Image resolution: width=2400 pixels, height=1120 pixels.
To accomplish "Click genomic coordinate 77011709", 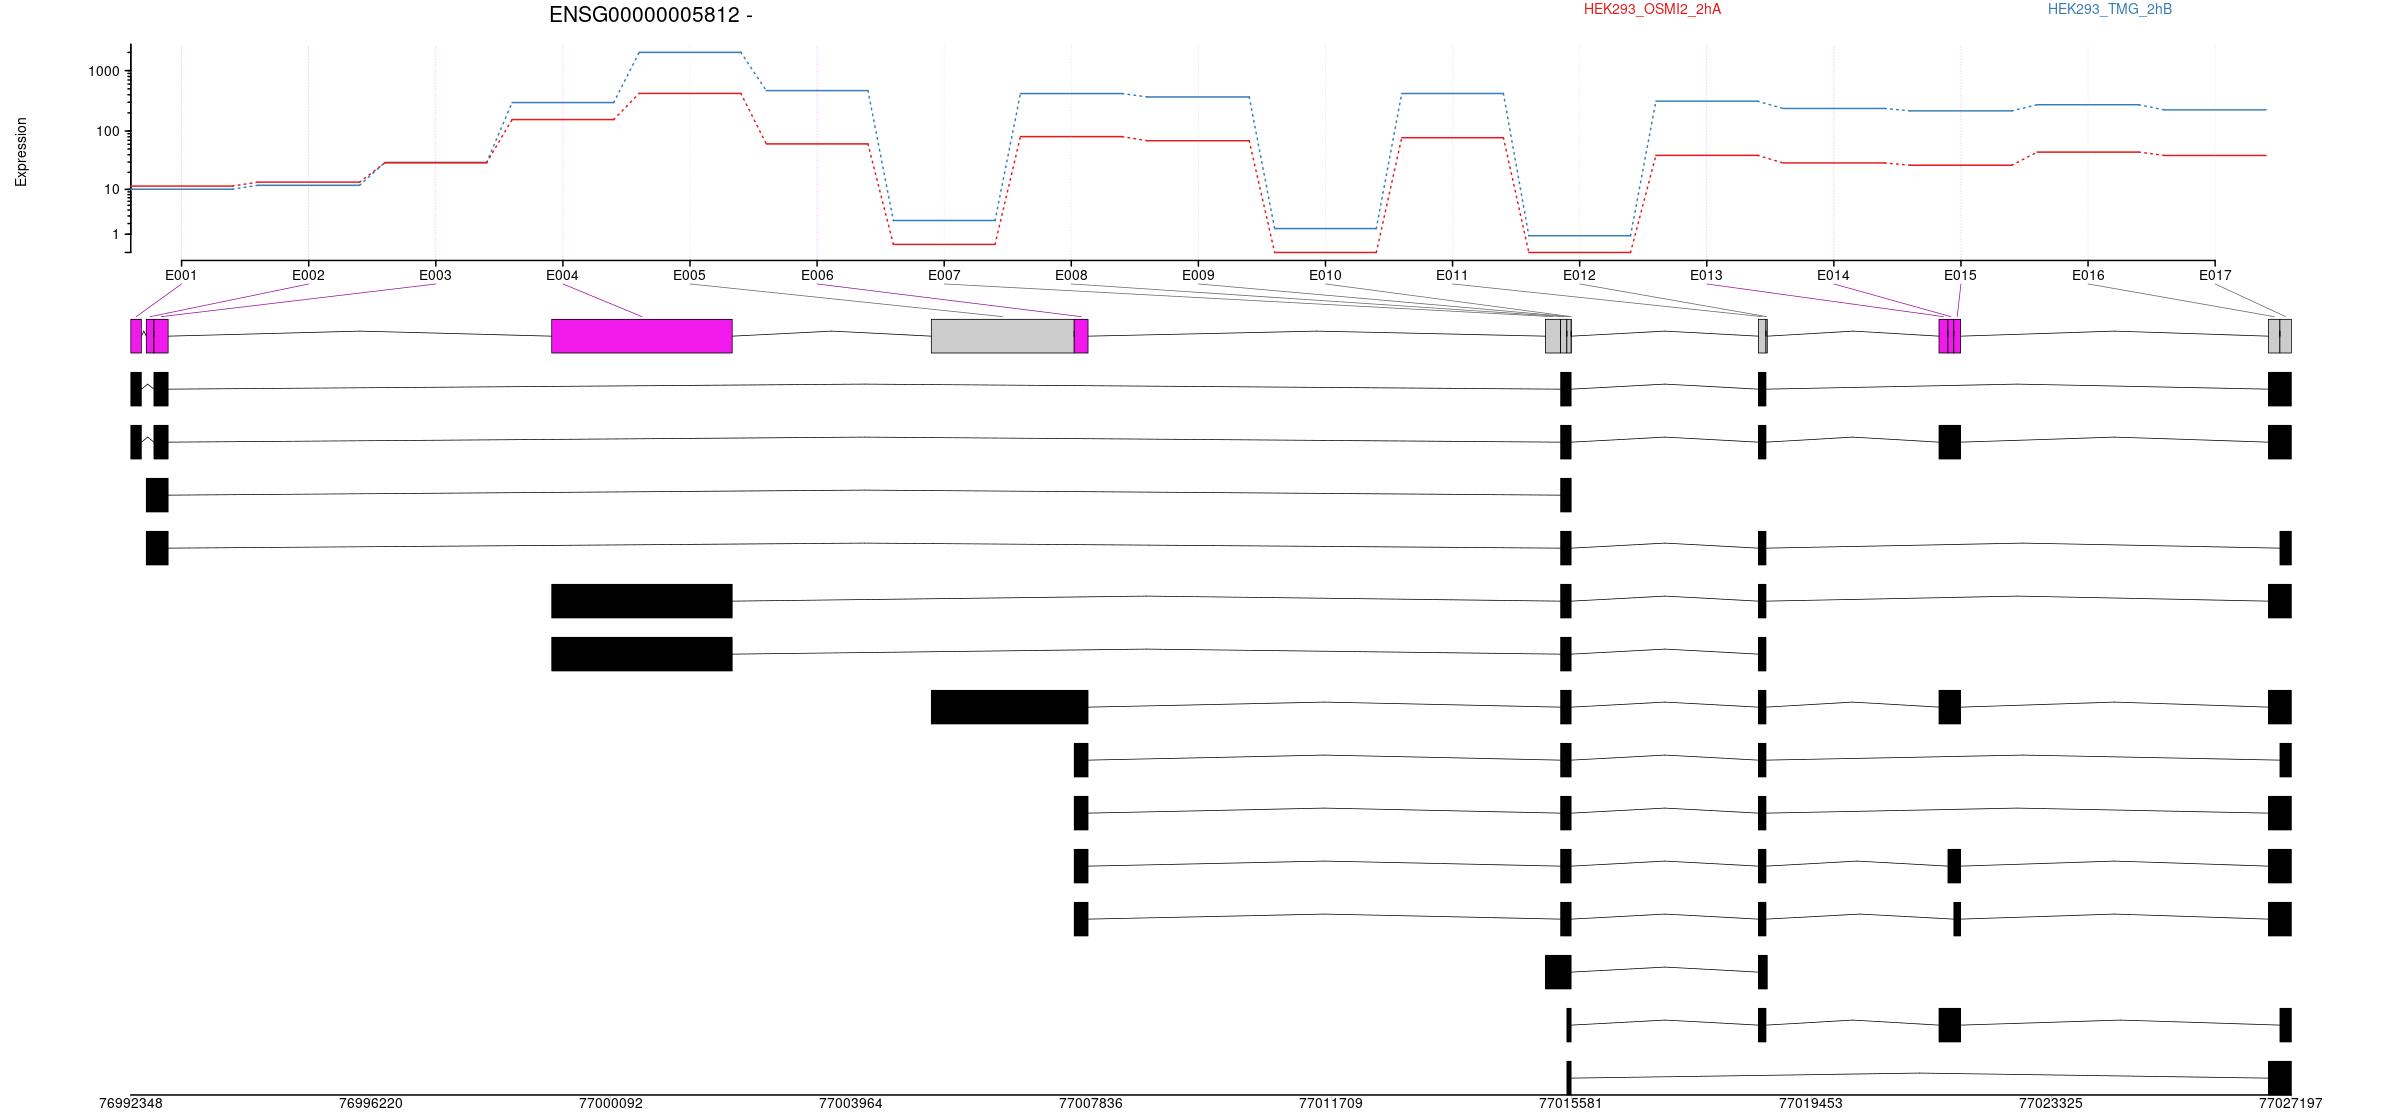I will [x=1331, y=1104].
